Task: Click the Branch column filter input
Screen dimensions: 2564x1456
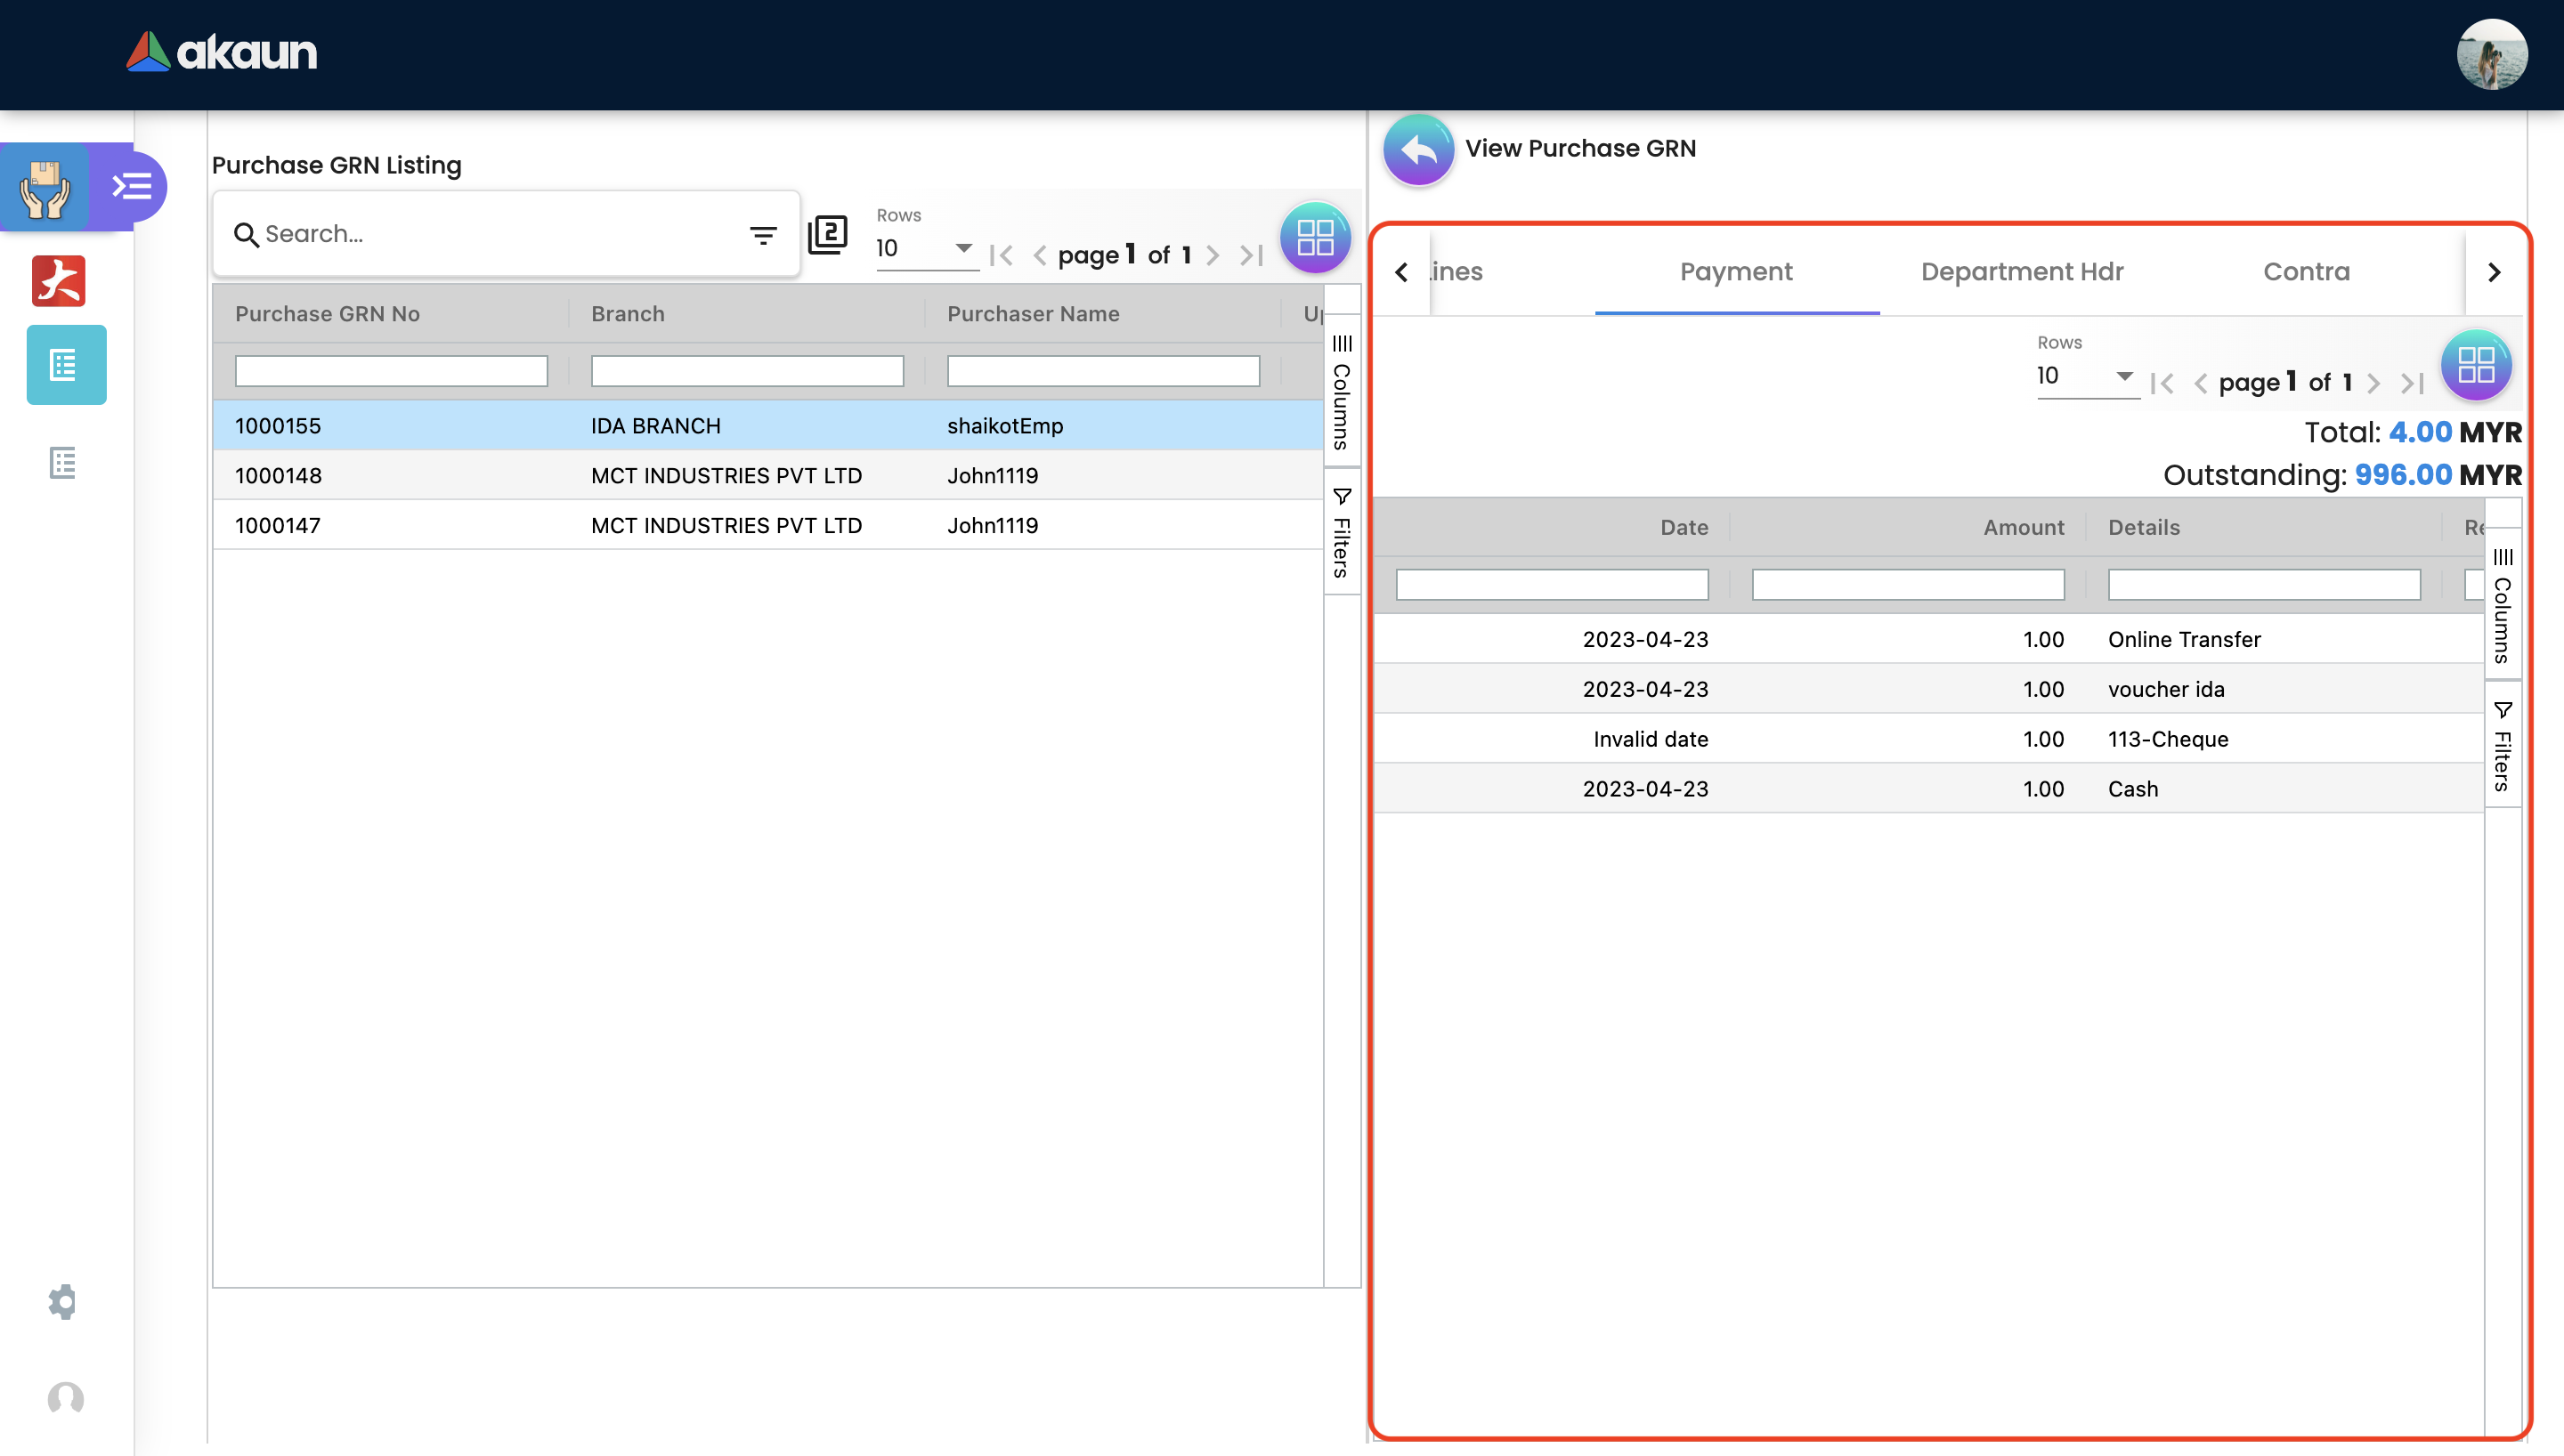Action: (747, 371)
